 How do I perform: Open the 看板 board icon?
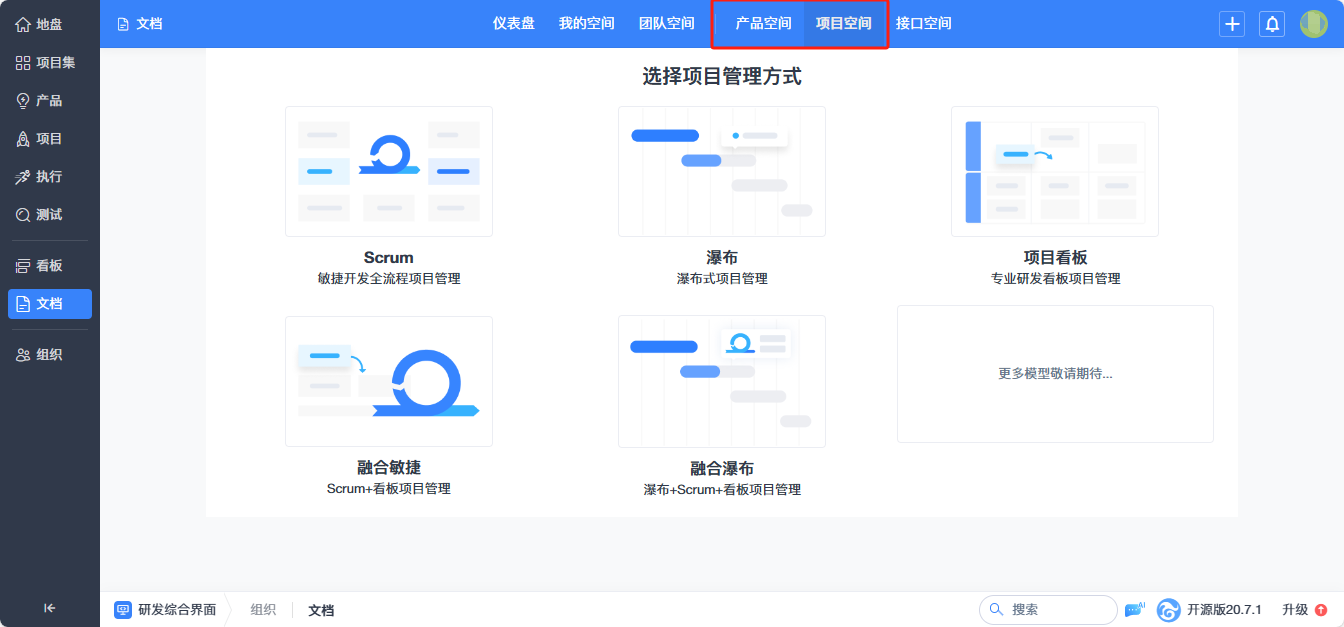click(x=23, y=266)
